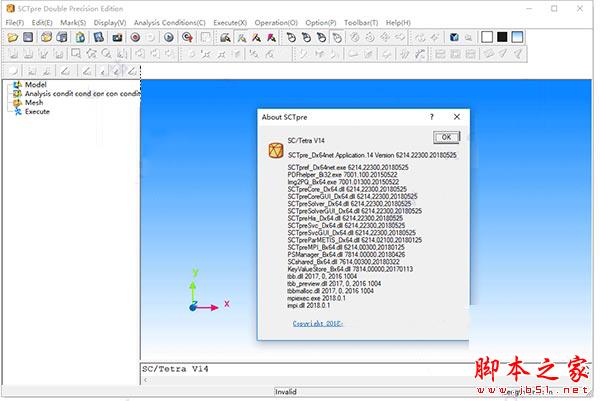
Task: Open the Operation(O) menu
Action: (x=276, y=23)
